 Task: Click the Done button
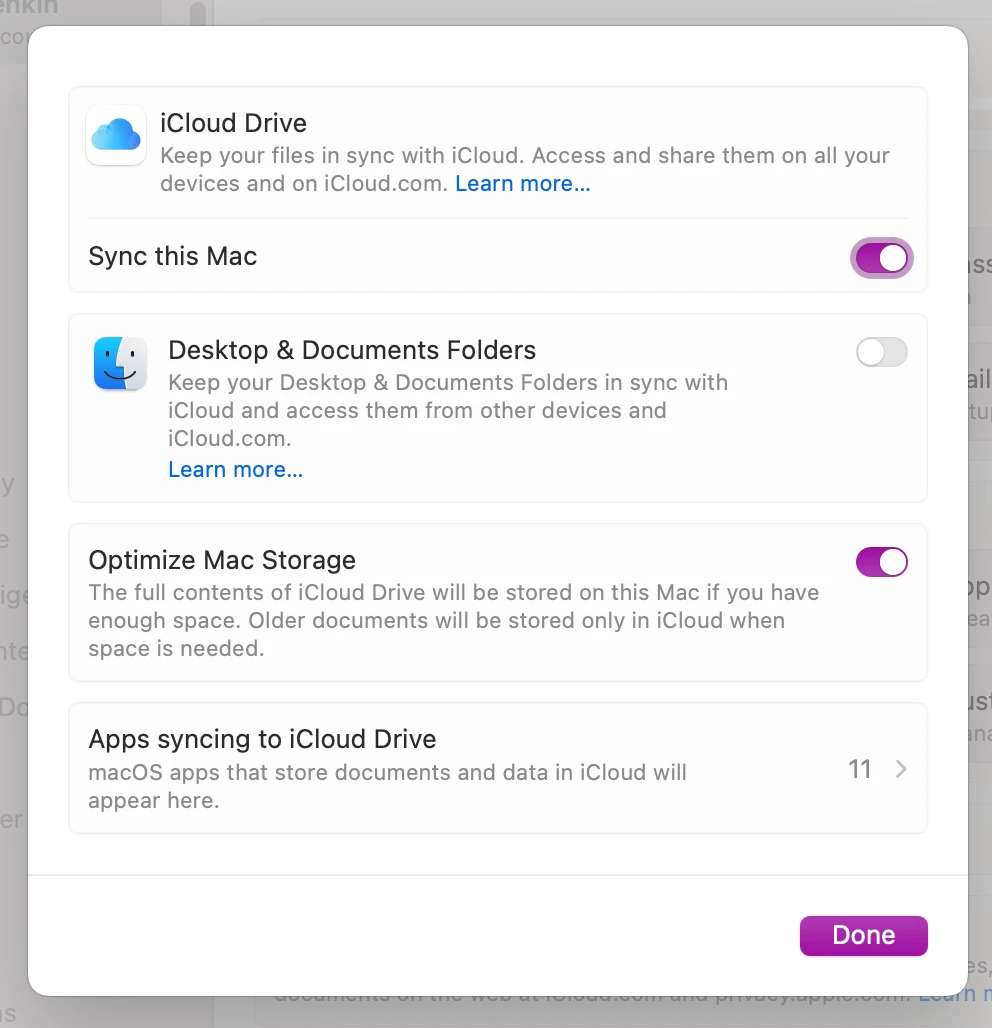863,936
